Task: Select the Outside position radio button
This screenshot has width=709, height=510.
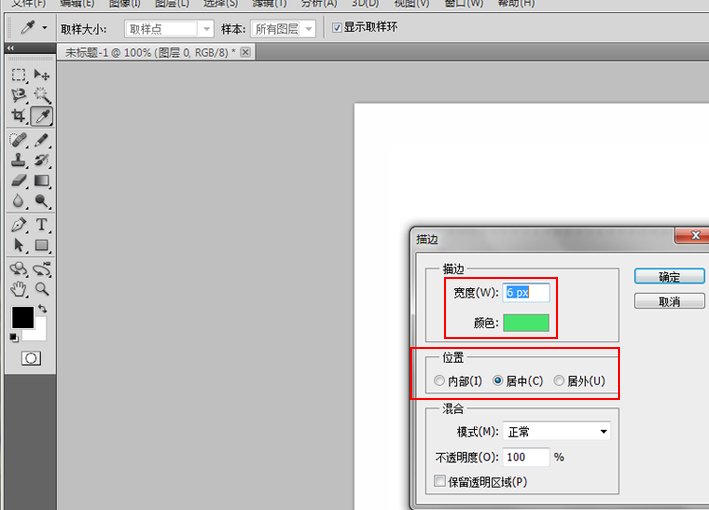Action: [558, 381]
